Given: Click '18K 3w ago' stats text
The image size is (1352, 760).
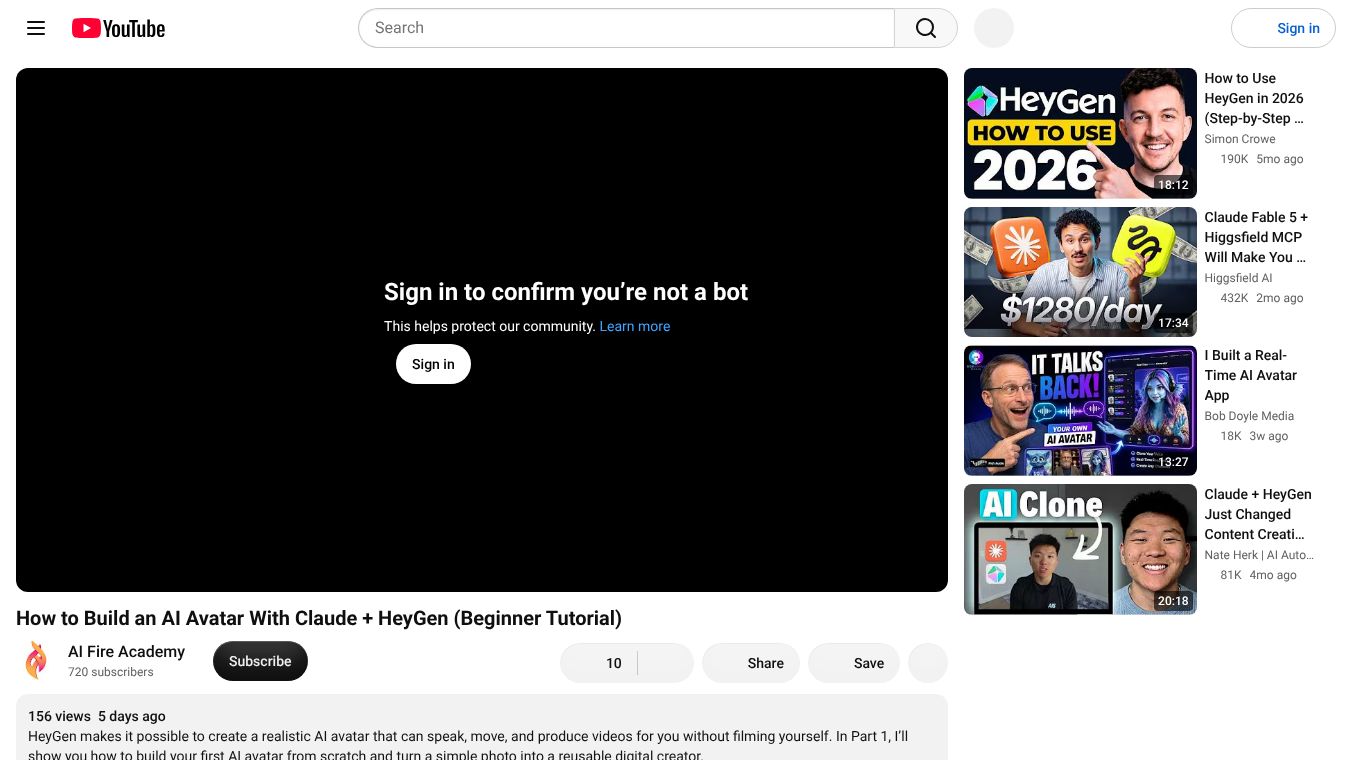Looking at the screenshot, I should (x=1254, y=436).
